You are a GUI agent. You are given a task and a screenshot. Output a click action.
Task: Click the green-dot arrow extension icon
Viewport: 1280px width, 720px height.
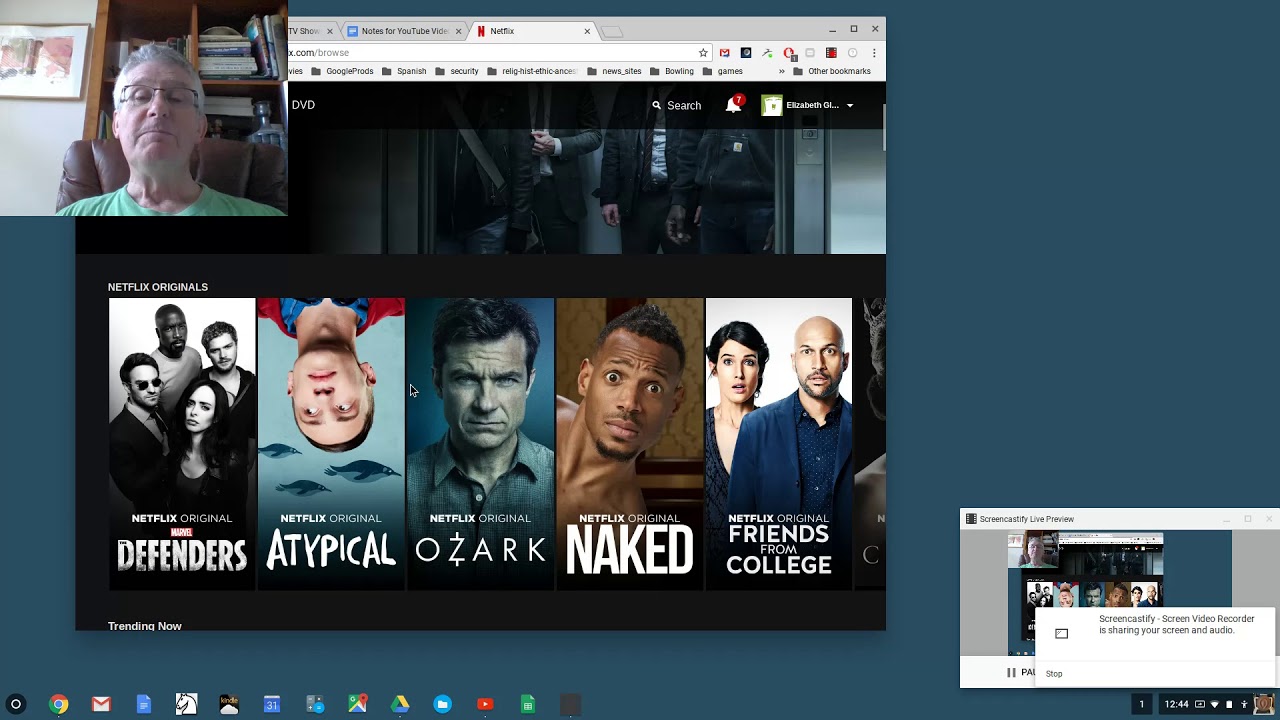[x=767, y=53]
